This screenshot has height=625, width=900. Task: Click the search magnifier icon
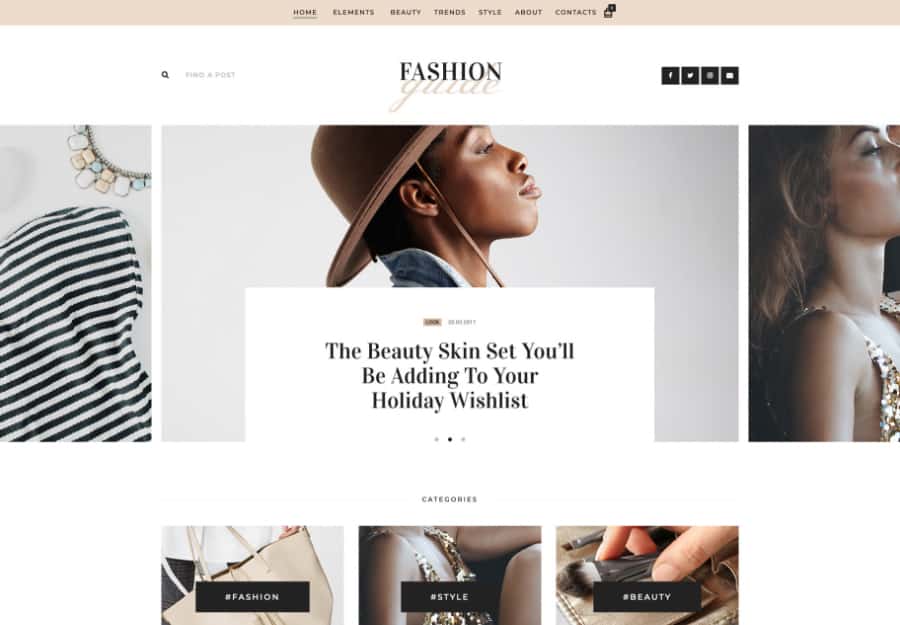tap(165, 75)
